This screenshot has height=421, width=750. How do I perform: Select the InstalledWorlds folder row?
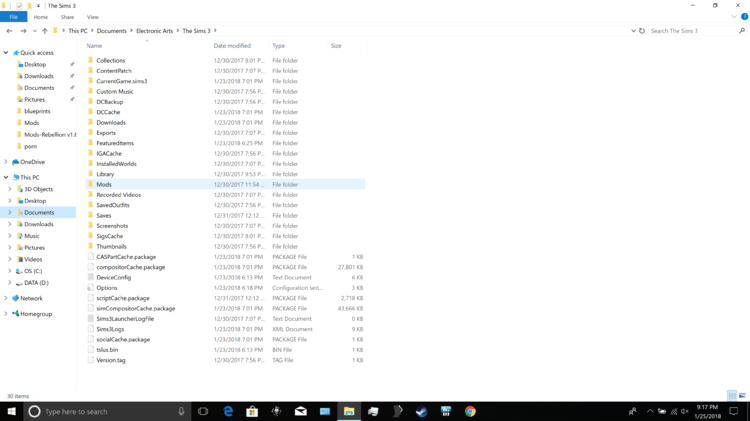pyautogui.click(x=225, y=164)
